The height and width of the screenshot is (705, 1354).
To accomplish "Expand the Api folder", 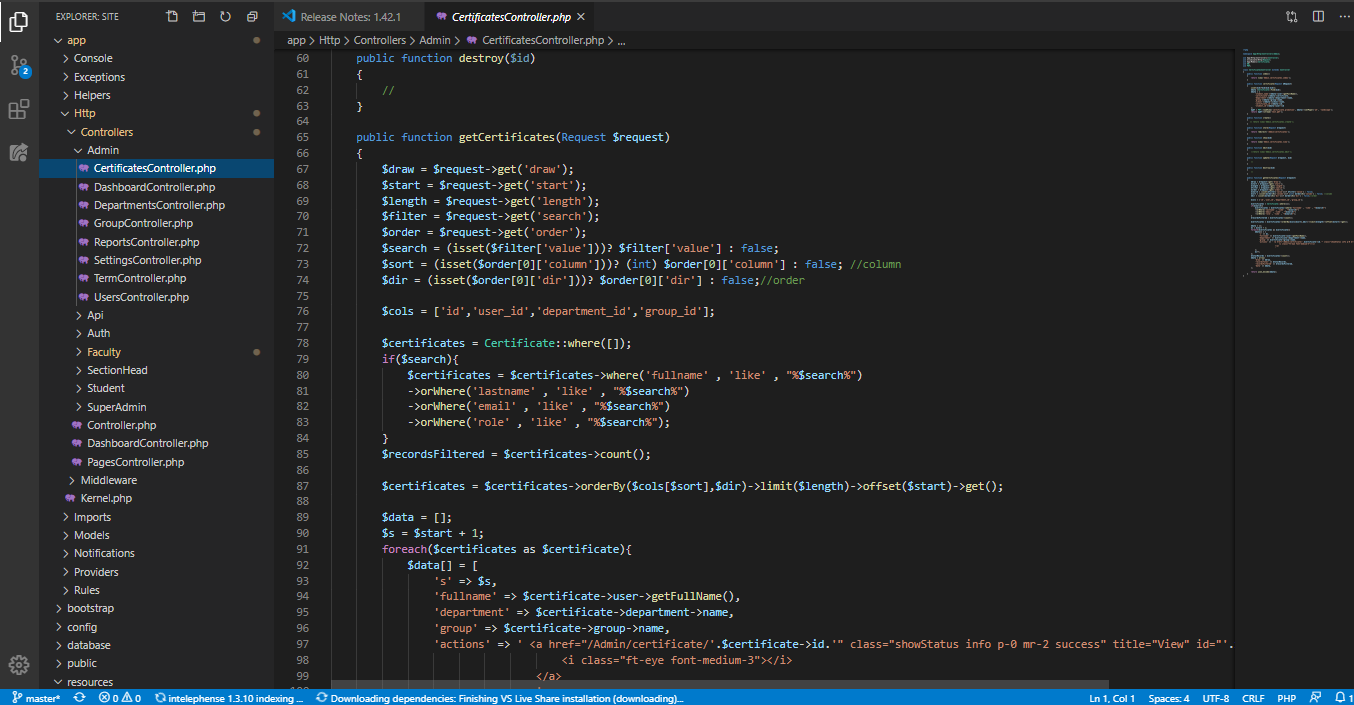I will pyautogui.click(x=156, y=315).
